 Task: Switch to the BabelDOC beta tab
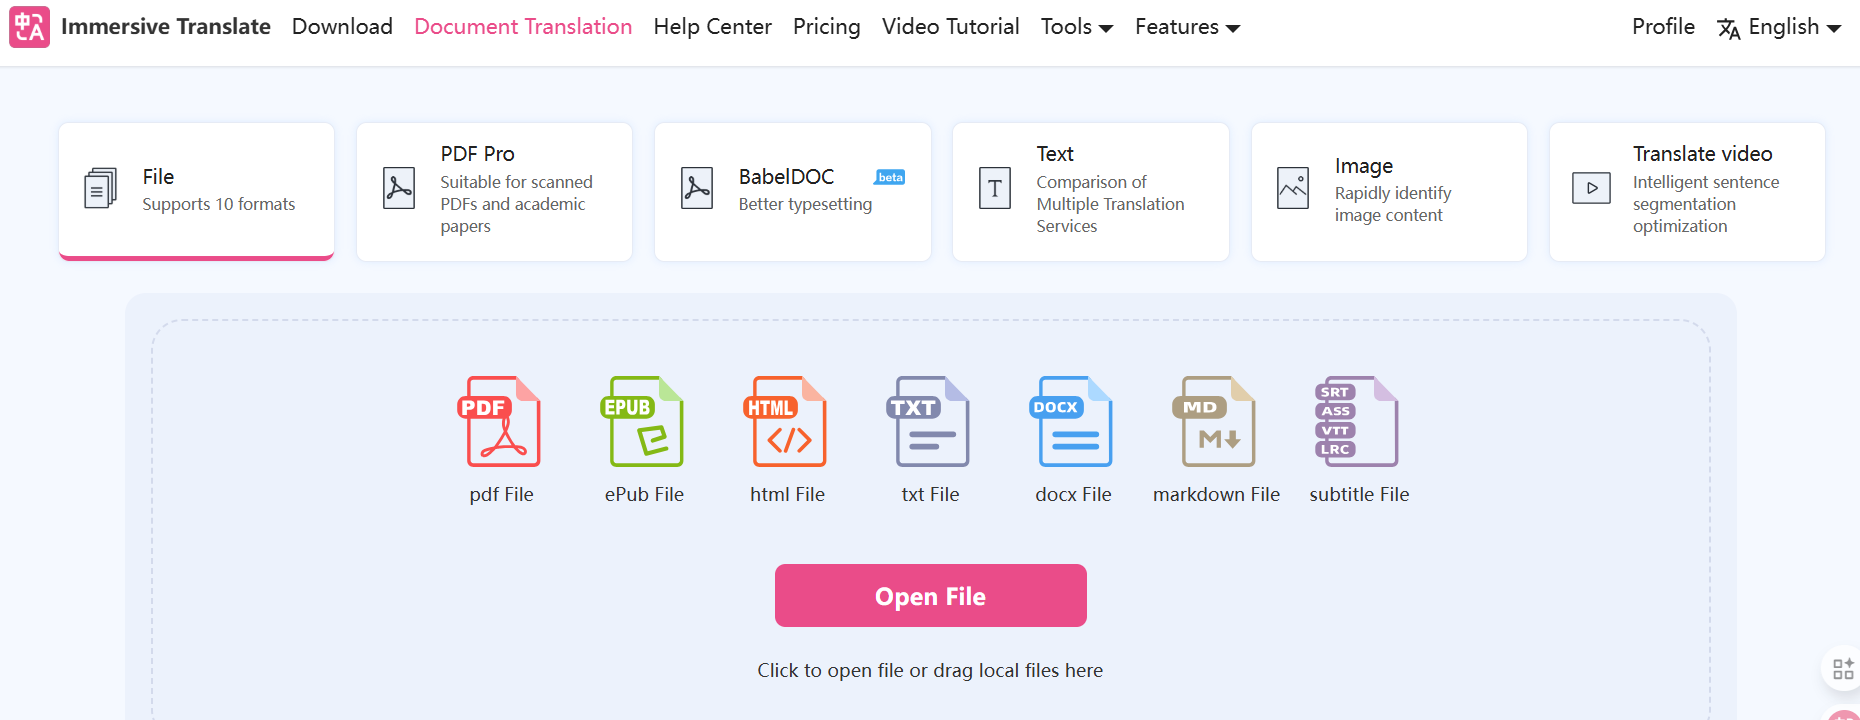pyautogui.click(x=792, y=191)
